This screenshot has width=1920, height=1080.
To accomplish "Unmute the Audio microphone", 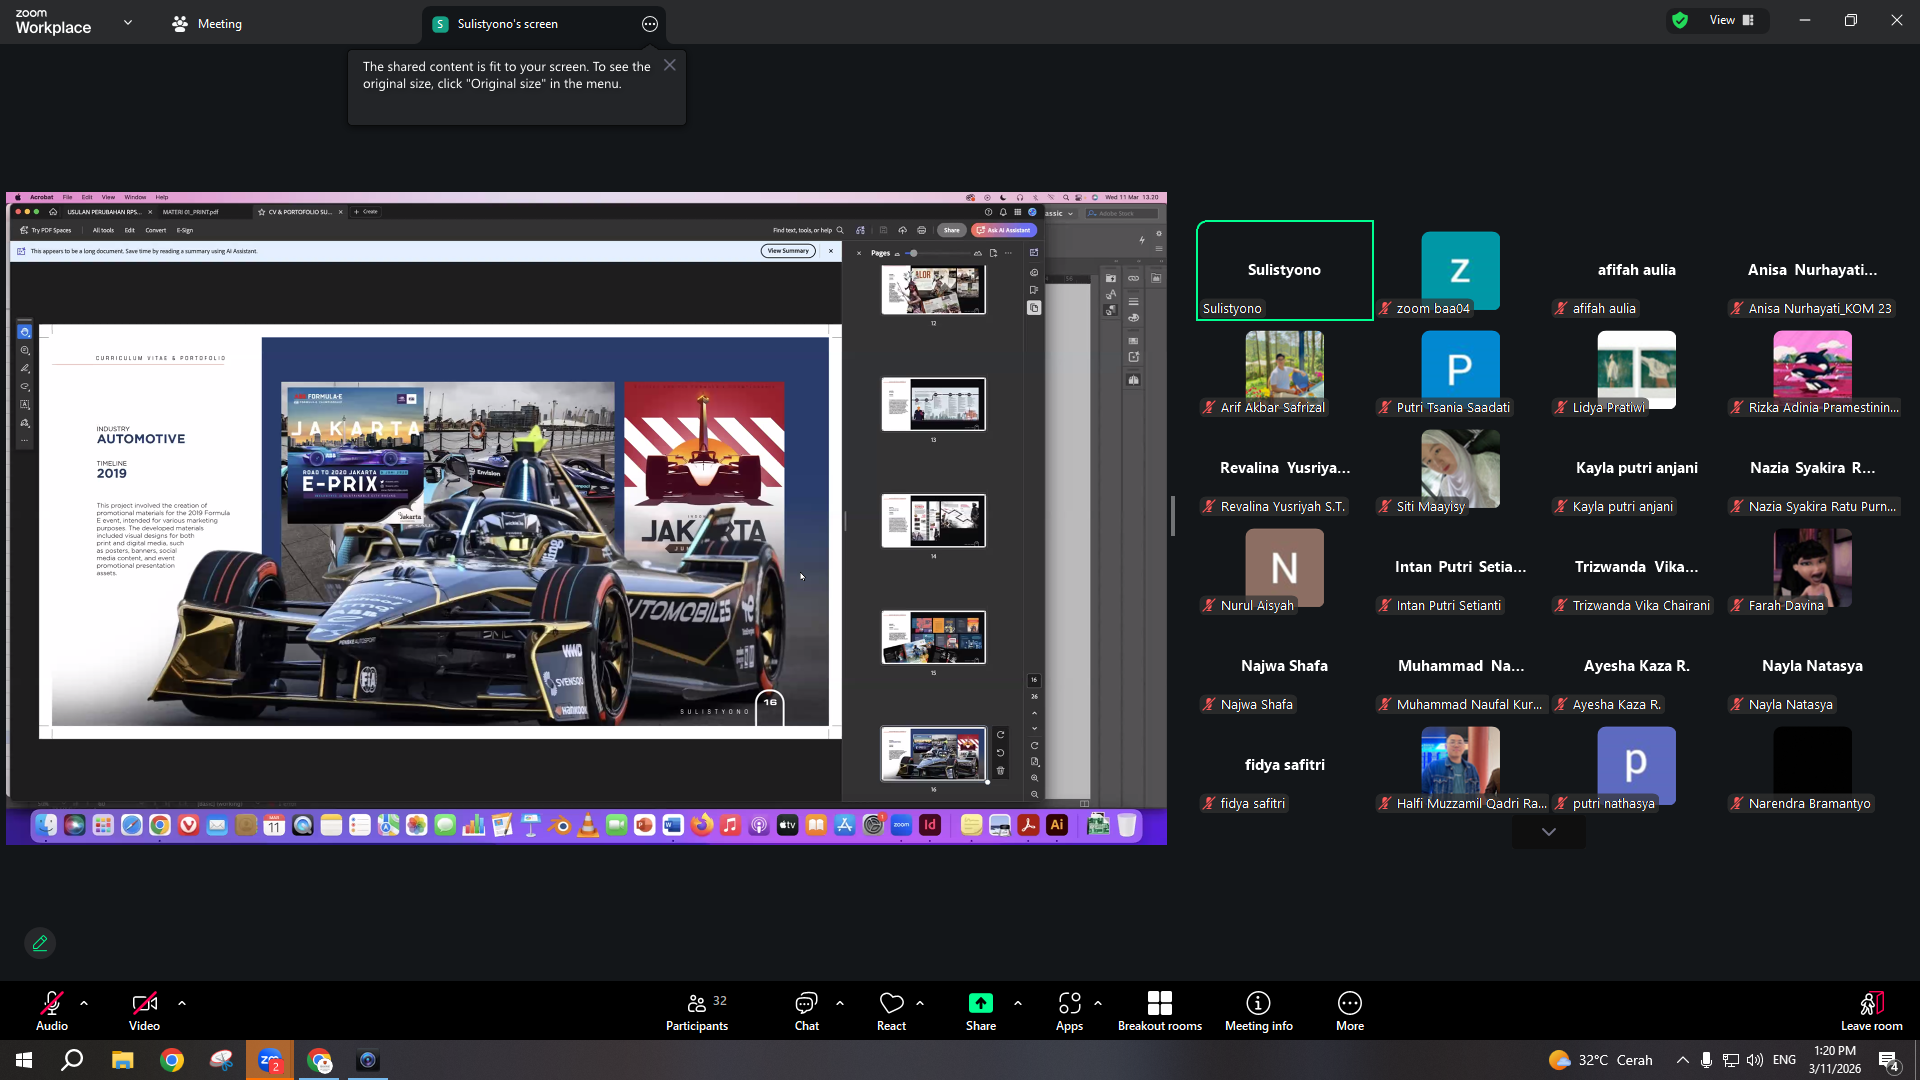I will click(52, 1012).
